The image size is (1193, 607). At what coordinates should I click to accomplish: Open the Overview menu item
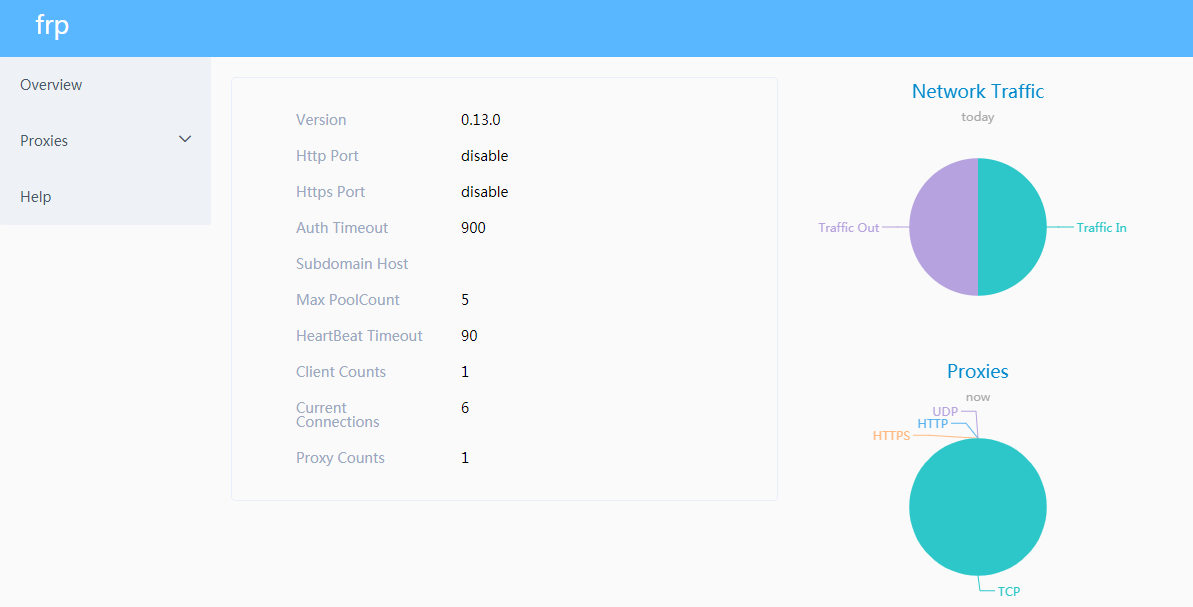105,84
